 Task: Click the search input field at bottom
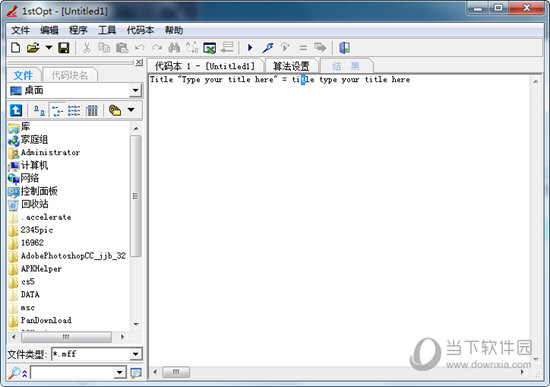point(73,373)
